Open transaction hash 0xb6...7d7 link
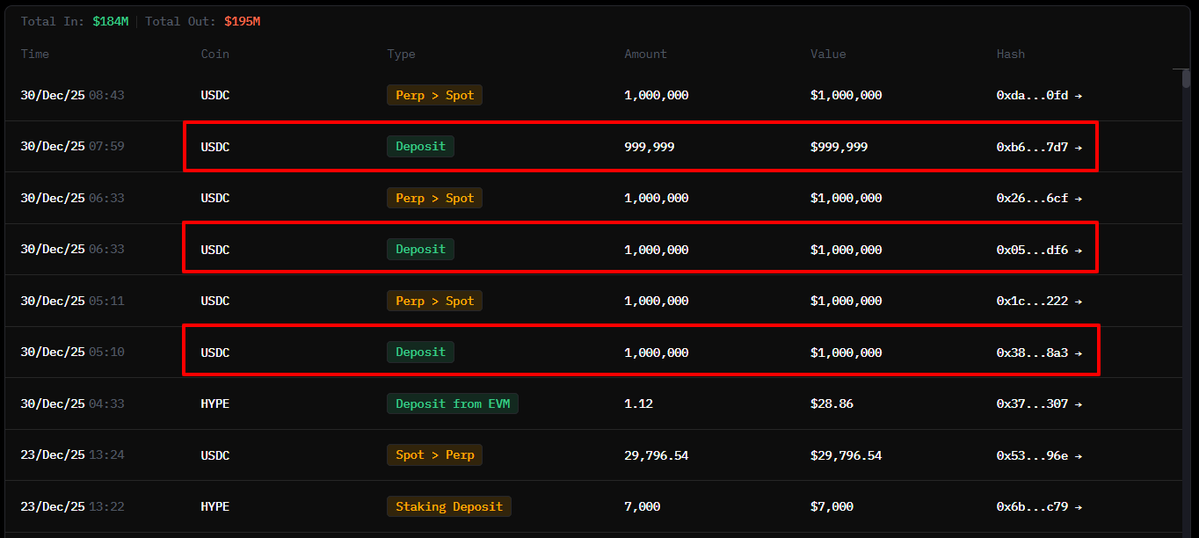 click(1038, 147)
